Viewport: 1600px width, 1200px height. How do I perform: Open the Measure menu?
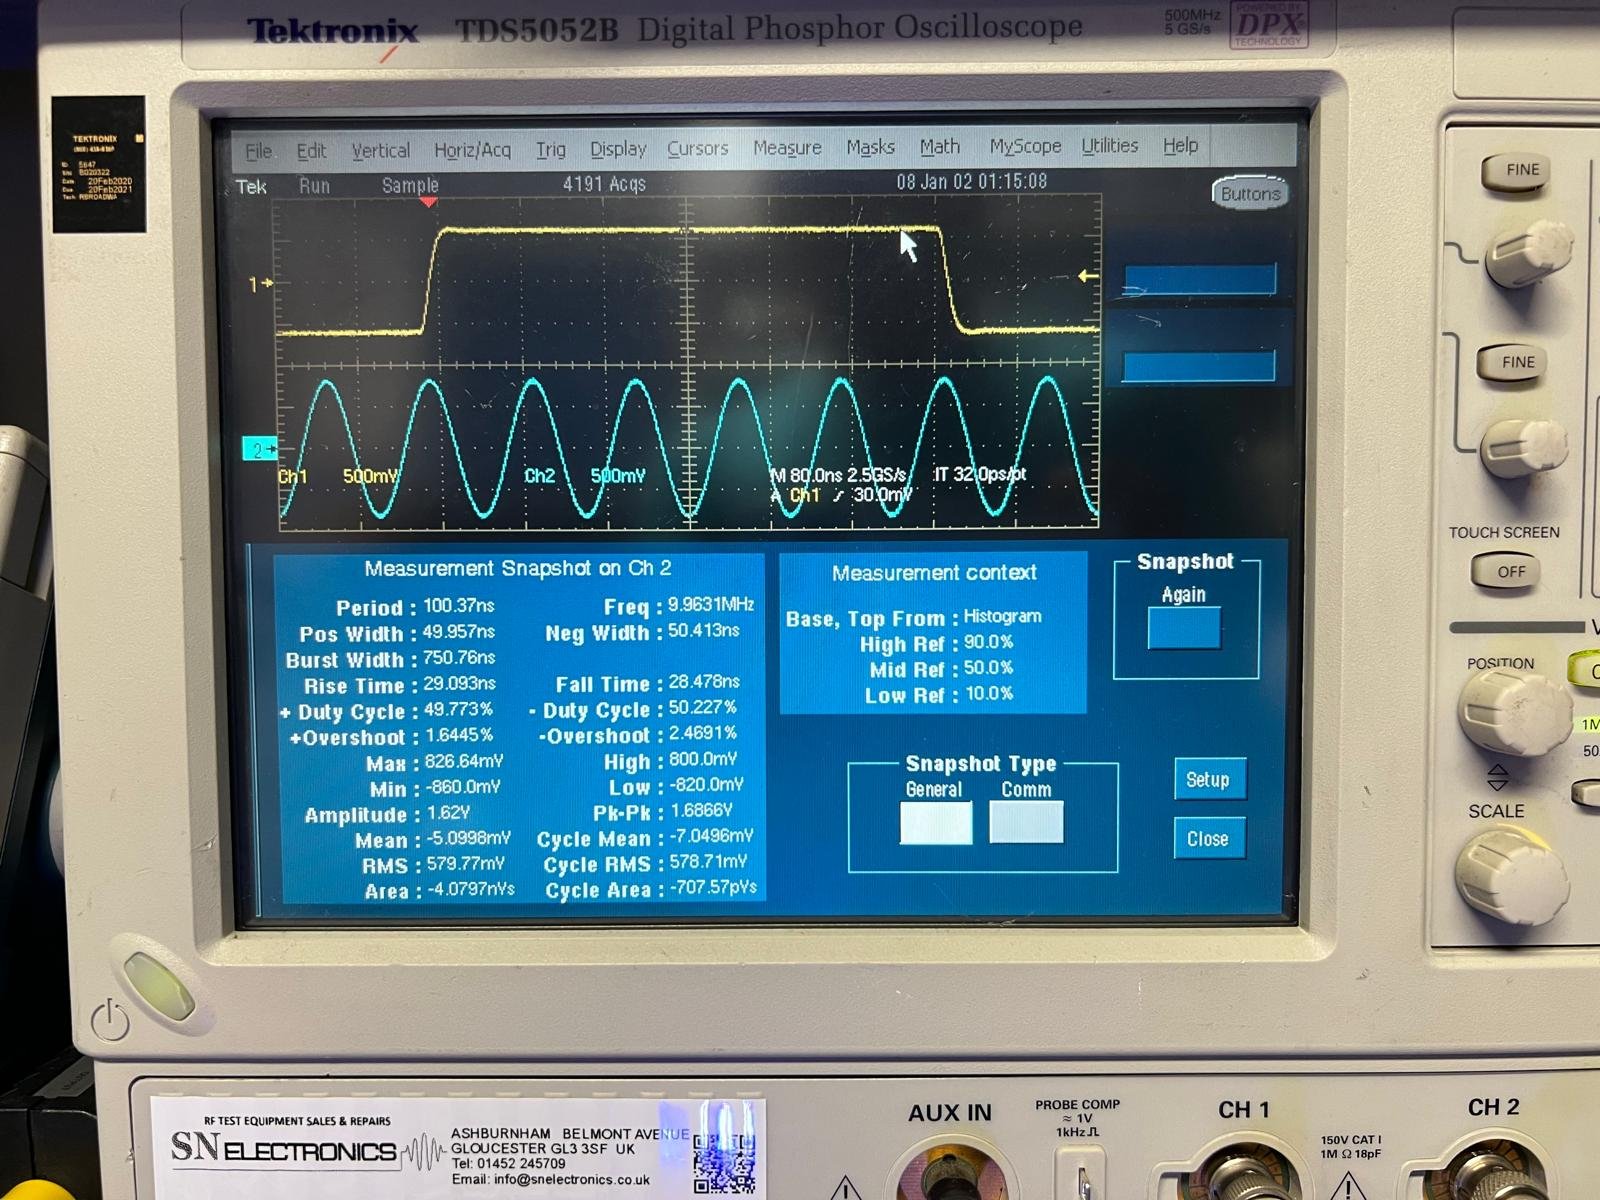pyautogui.click(x=787, y=148)
